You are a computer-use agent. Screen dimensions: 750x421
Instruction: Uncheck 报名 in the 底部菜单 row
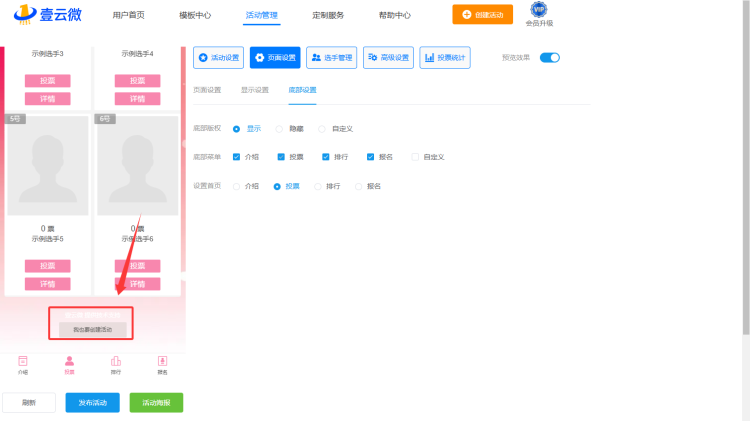371,157
